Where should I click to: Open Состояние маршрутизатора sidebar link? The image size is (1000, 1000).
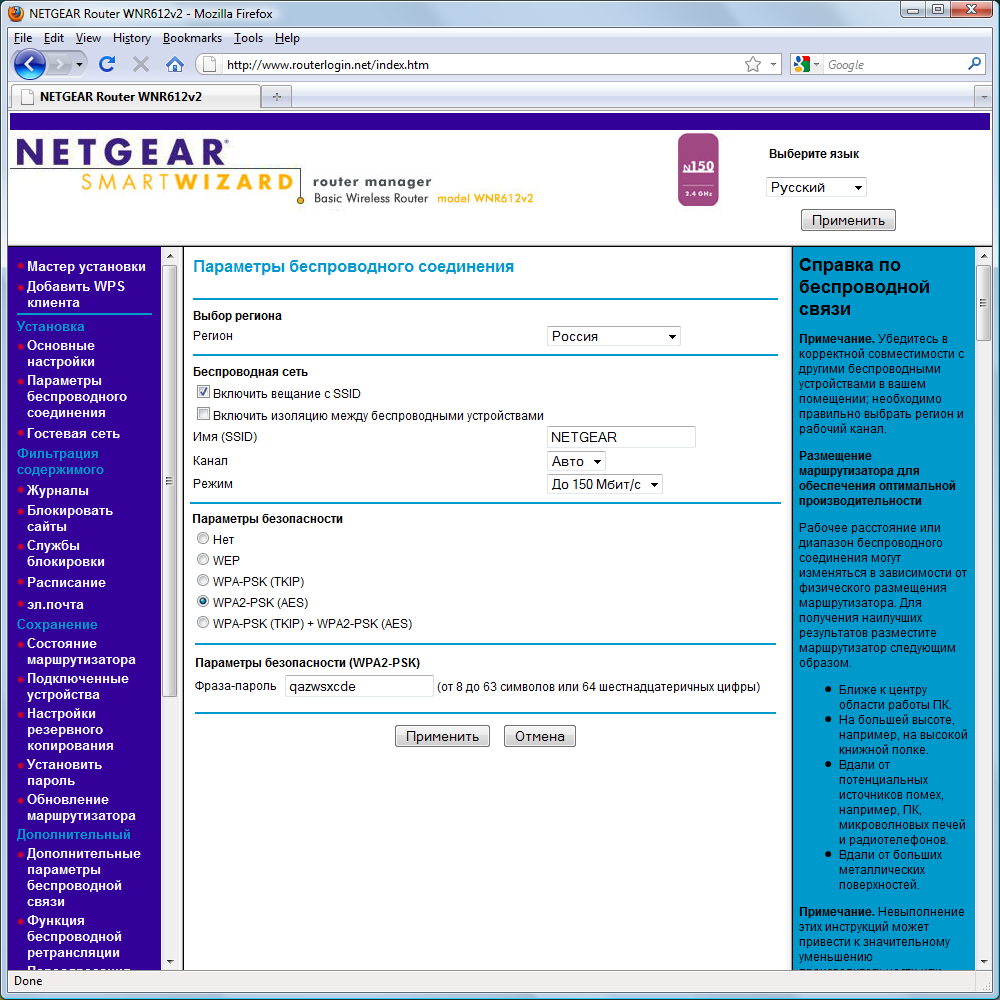pyautogui.click(x=81, y=652)
